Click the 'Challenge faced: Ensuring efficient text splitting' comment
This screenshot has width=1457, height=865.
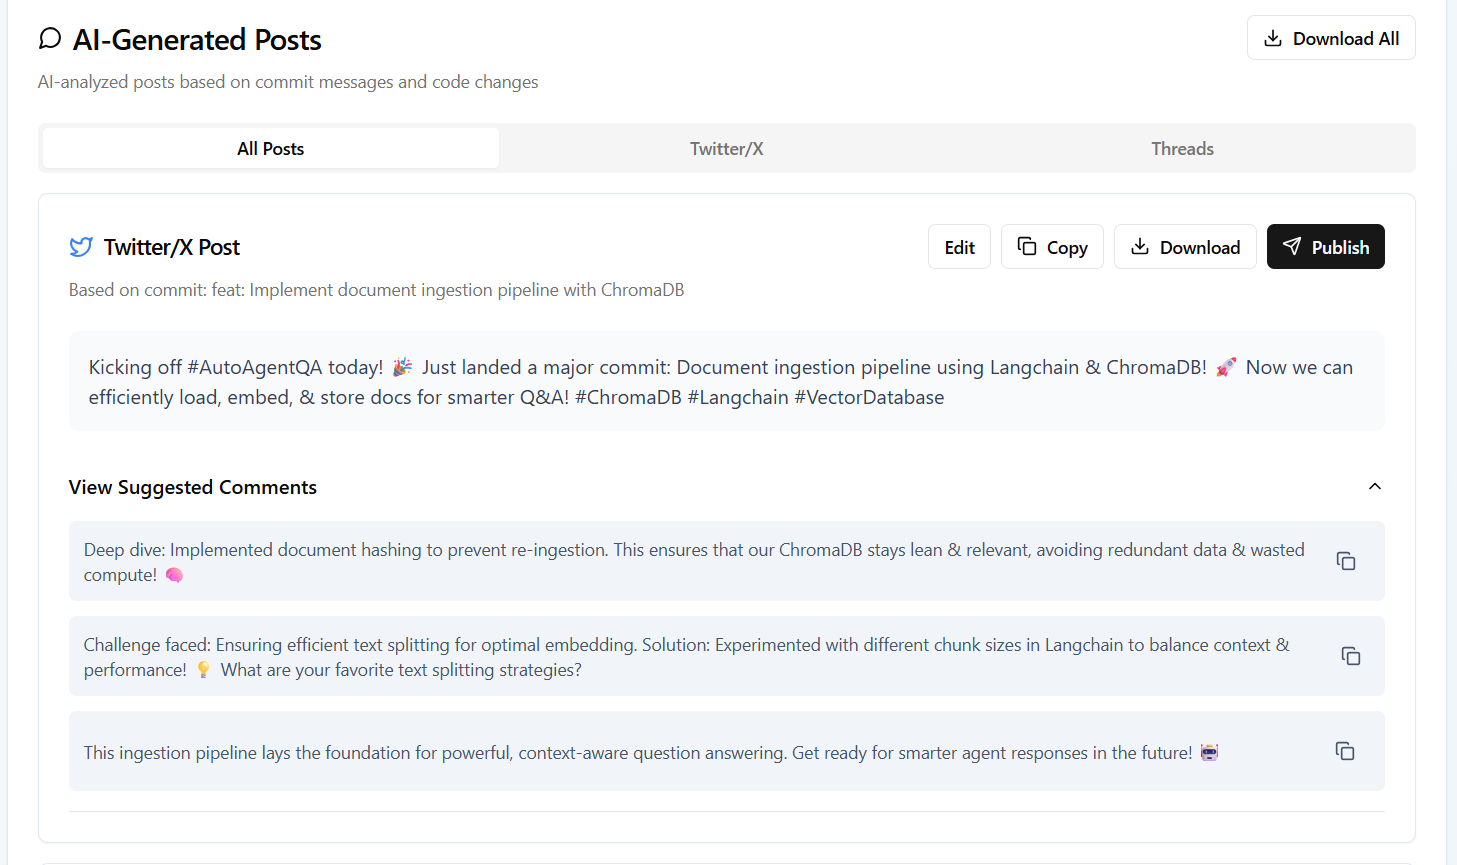click(x=687, y=657)
